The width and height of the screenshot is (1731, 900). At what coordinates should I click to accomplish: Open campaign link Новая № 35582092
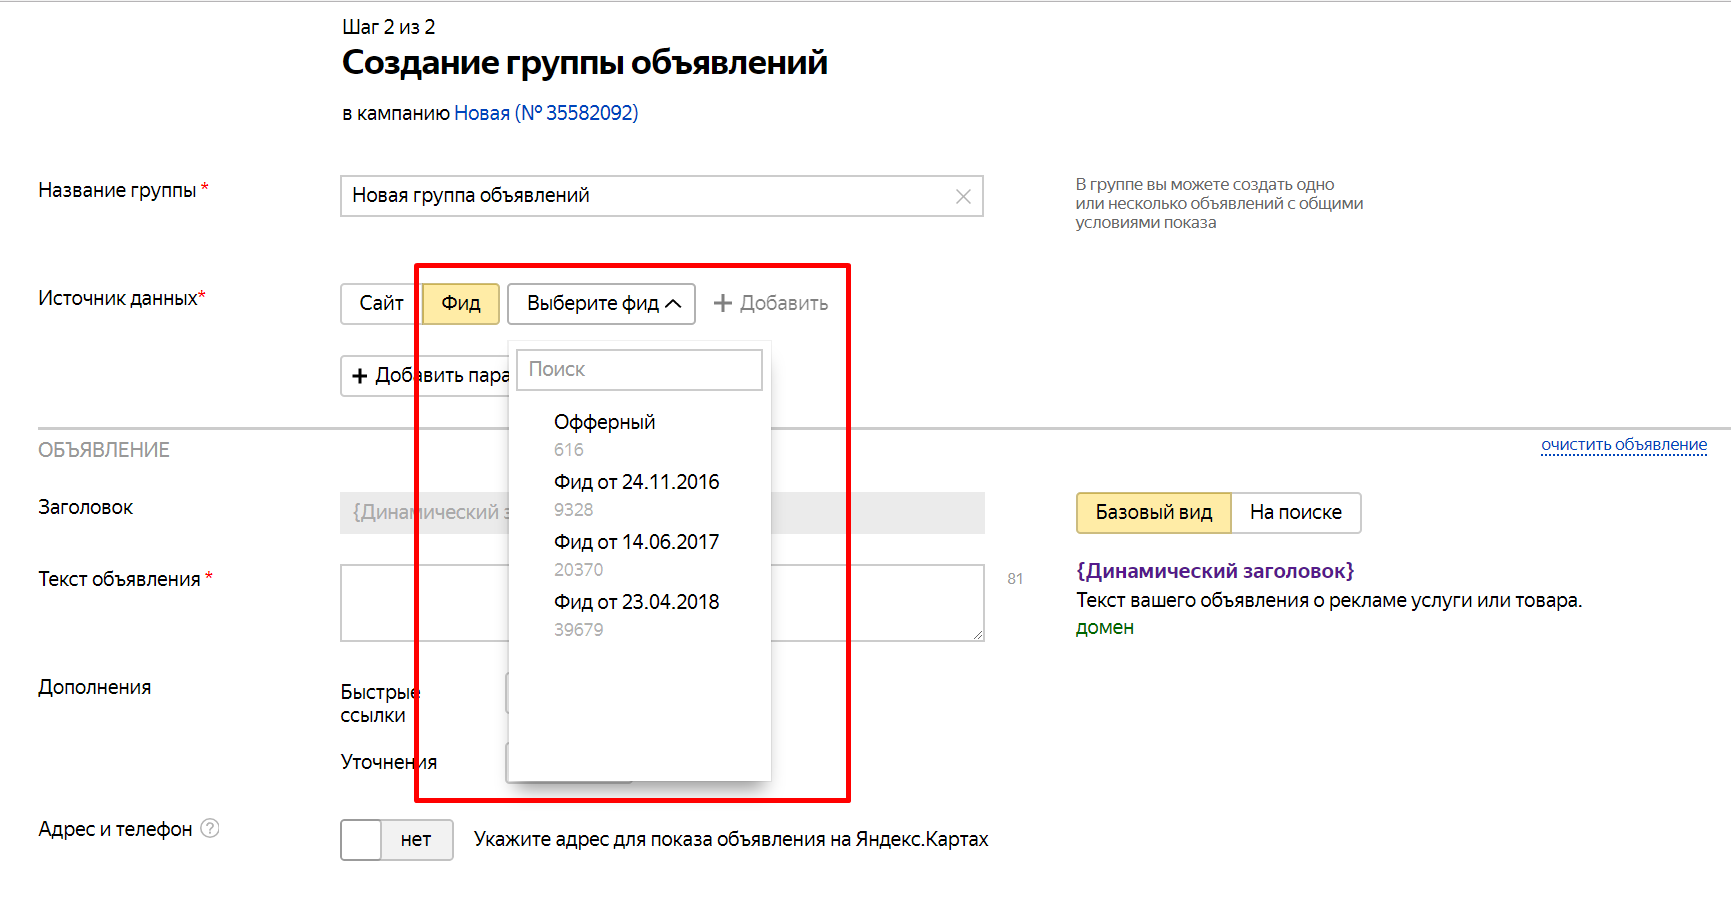coord(546,113)
